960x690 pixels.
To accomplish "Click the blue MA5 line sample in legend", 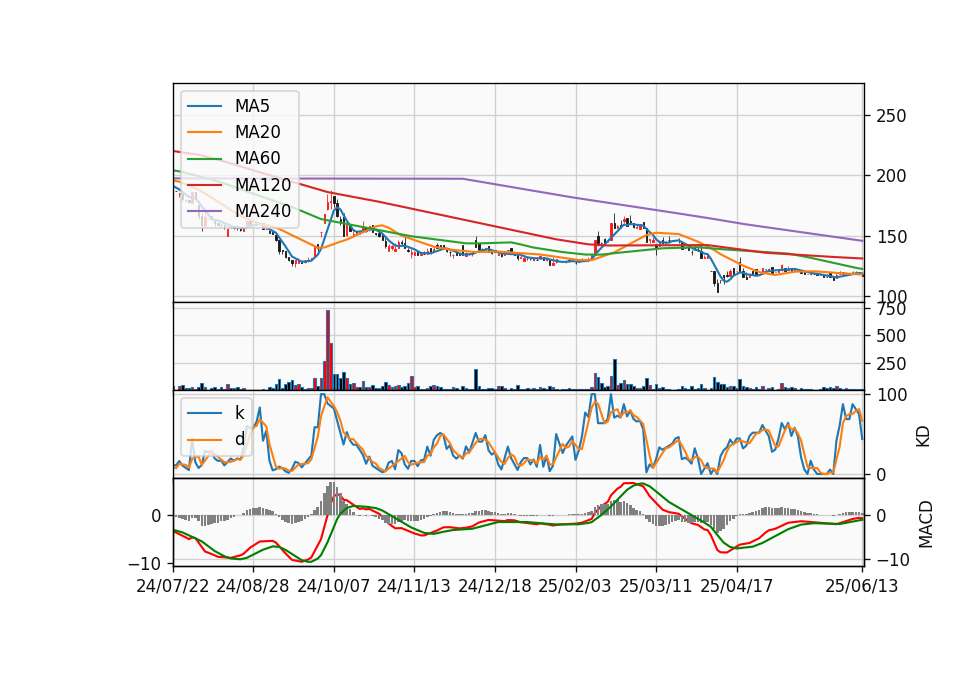I will pos(204,107).
